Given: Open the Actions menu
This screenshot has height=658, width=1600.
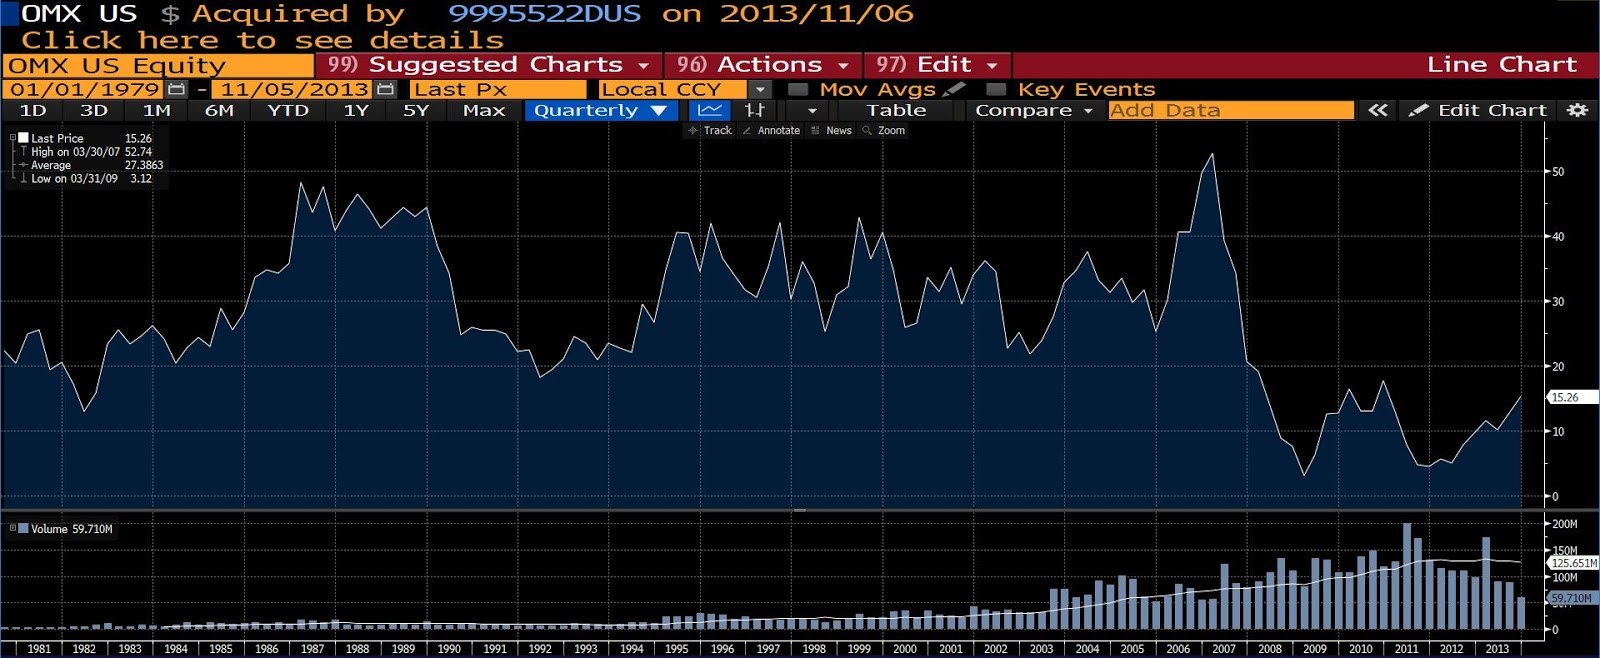Looking at the screenshot, I should pyautogui.click(x=762, y=65).
